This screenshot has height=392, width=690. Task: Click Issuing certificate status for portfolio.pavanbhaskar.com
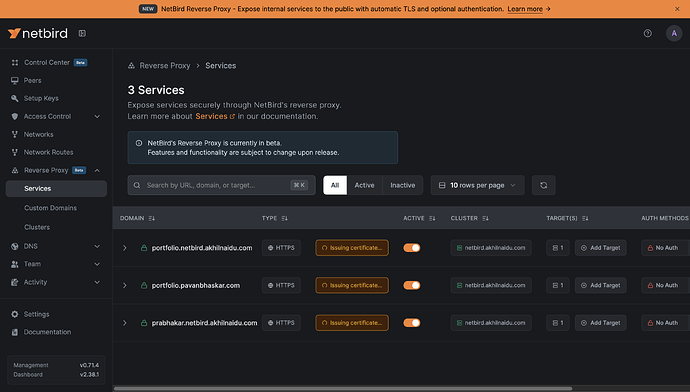[352, 285]
